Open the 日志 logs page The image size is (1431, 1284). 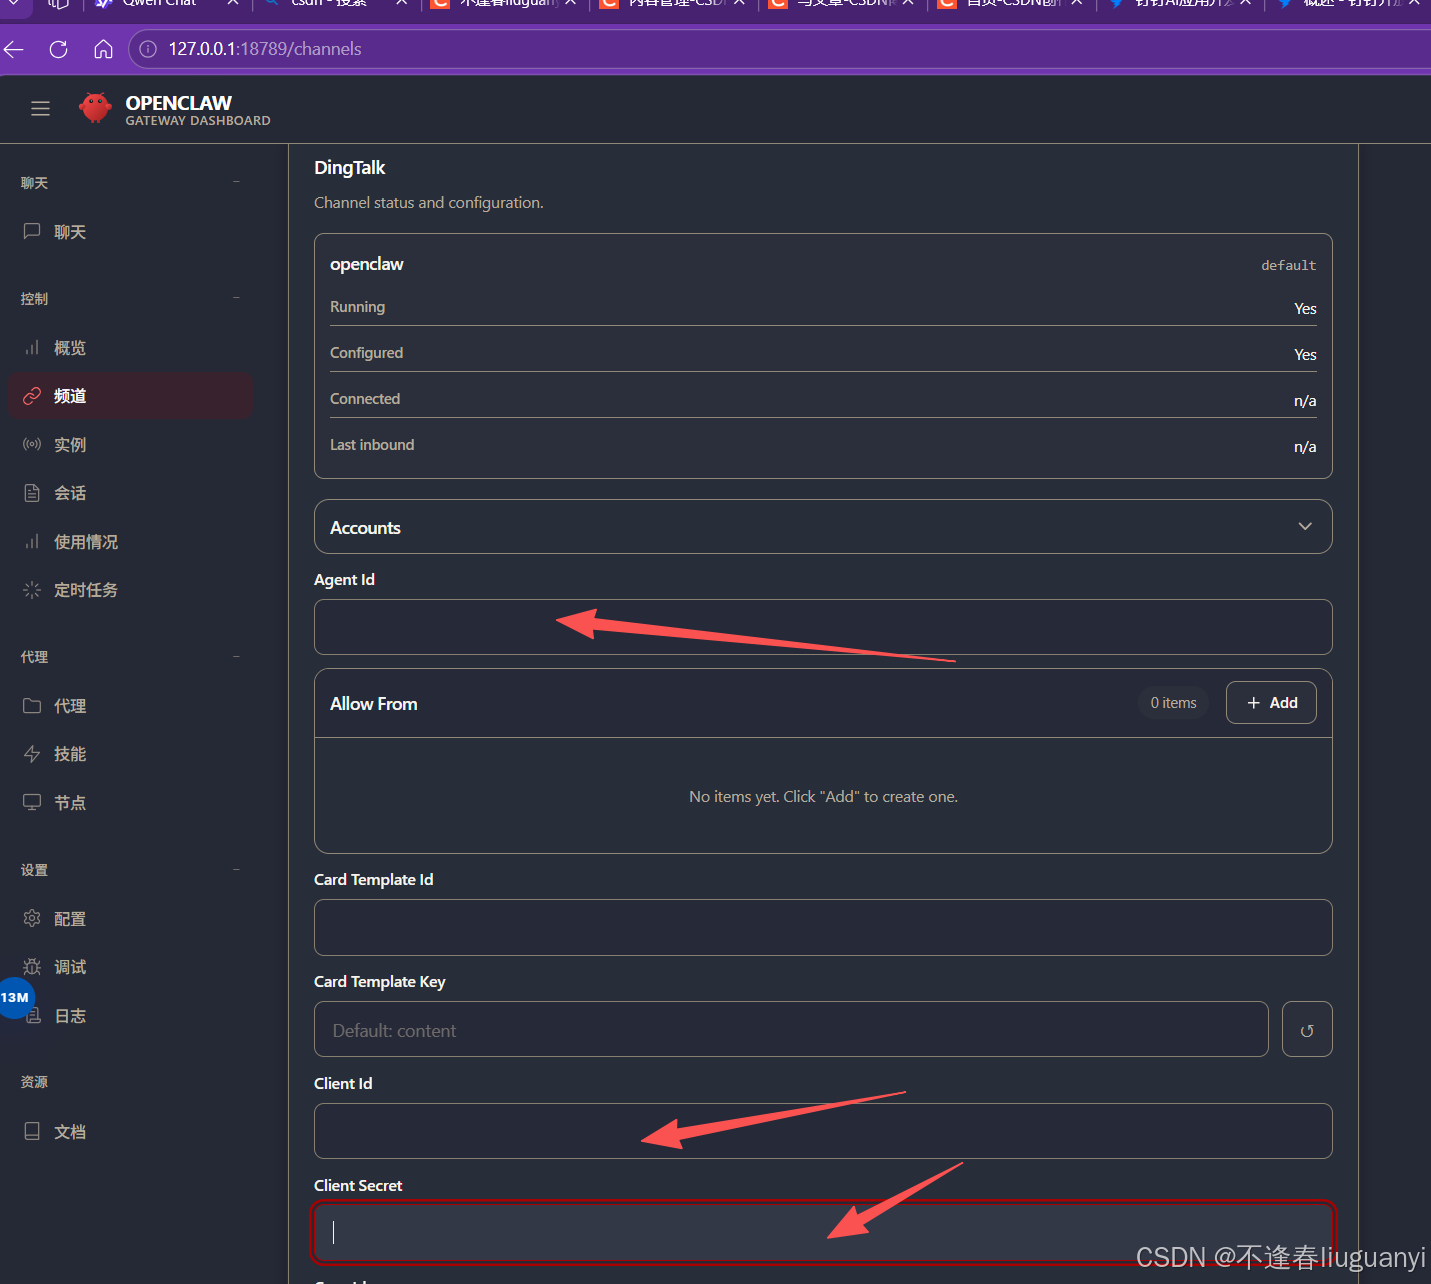pyautogui.click(x=130, y=1016)
